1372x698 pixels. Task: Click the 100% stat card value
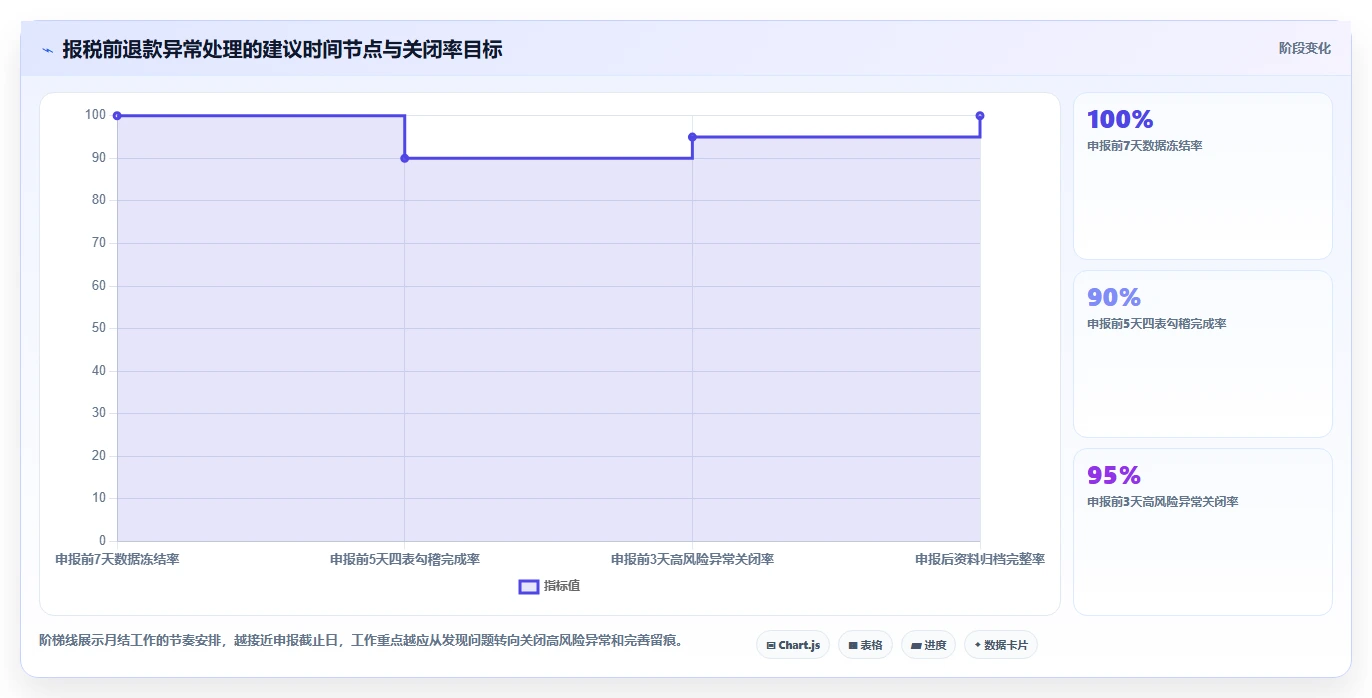pos(1120,120)
